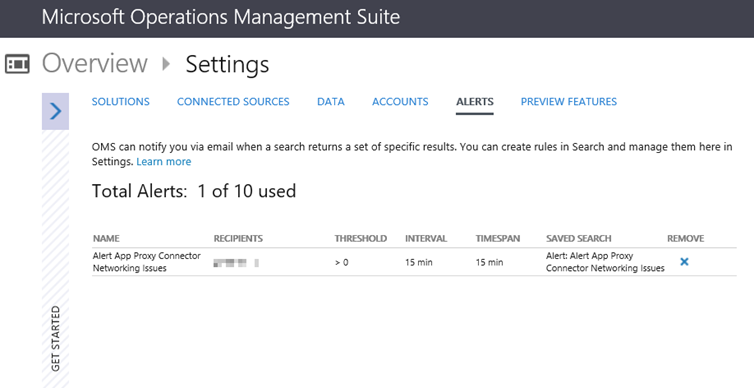Open saved search 'Alert: Alert App Proxy'
Image resolution: width=754 pixels, height=388 pixels.
[x=605, y=262]
